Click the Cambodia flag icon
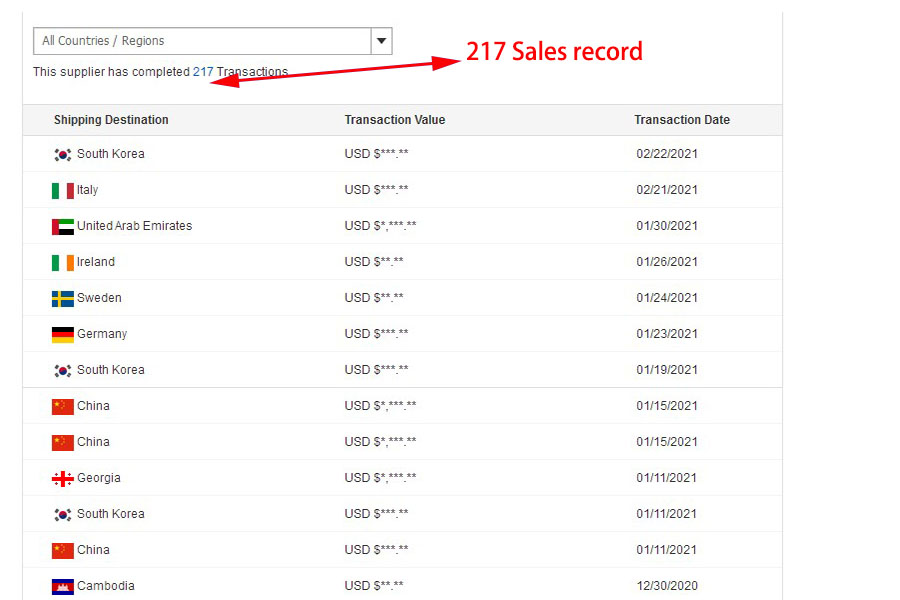900x600 pixels. tap(62, 586)
